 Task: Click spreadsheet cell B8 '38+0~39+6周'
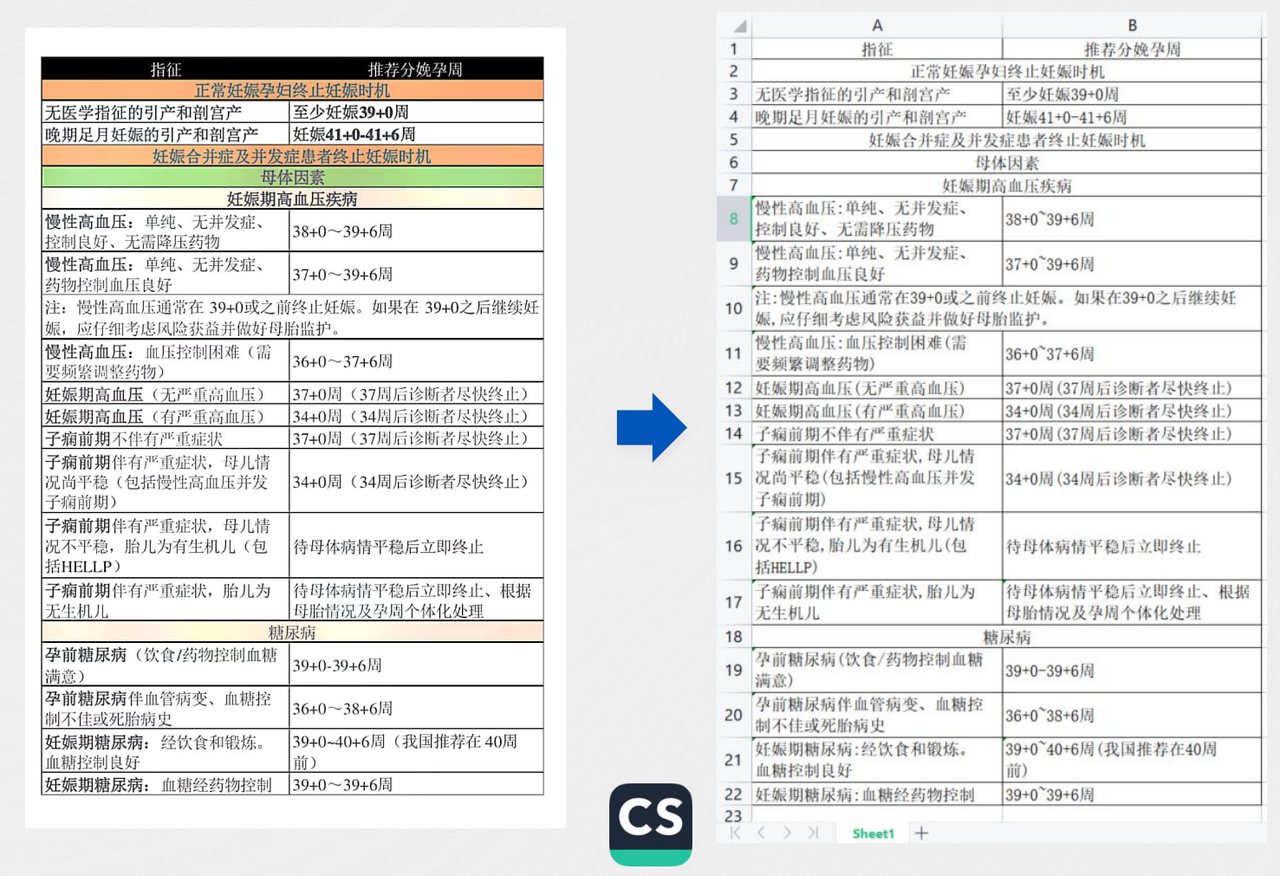(1132, 218)
